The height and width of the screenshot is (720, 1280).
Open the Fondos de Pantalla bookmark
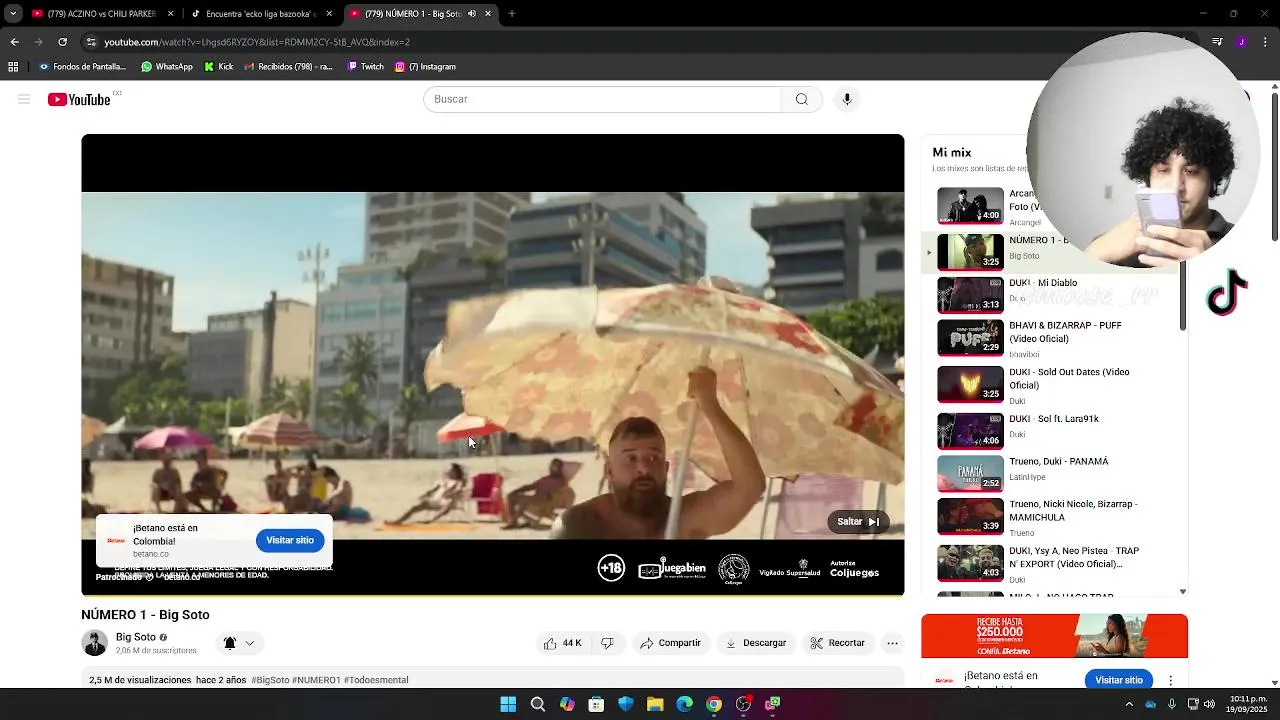(x=83, y=67)
